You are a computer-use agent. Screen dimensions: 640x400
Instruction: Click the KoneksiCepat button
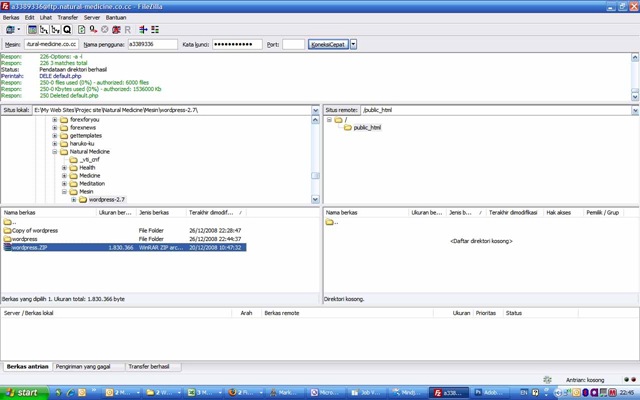pyautogui.click(x=328, y=44)
